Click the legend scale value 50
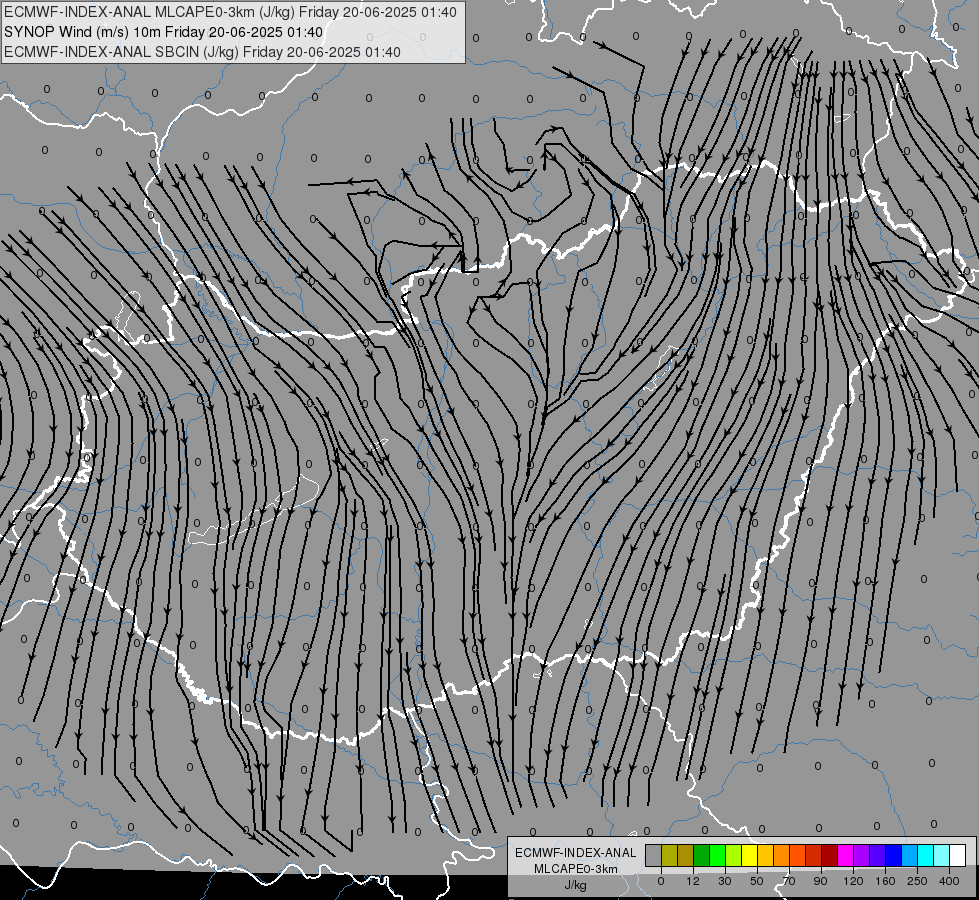The height and width of the screenshot is (900, 979). click(x=757, y=881)
